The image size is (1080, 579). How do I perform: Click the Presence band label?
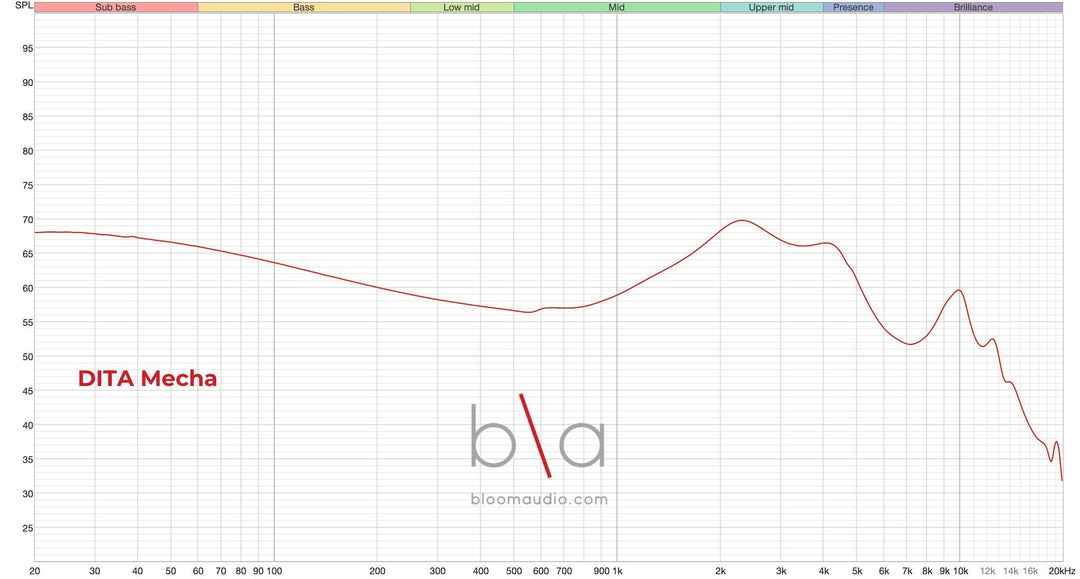click(853, 8)
